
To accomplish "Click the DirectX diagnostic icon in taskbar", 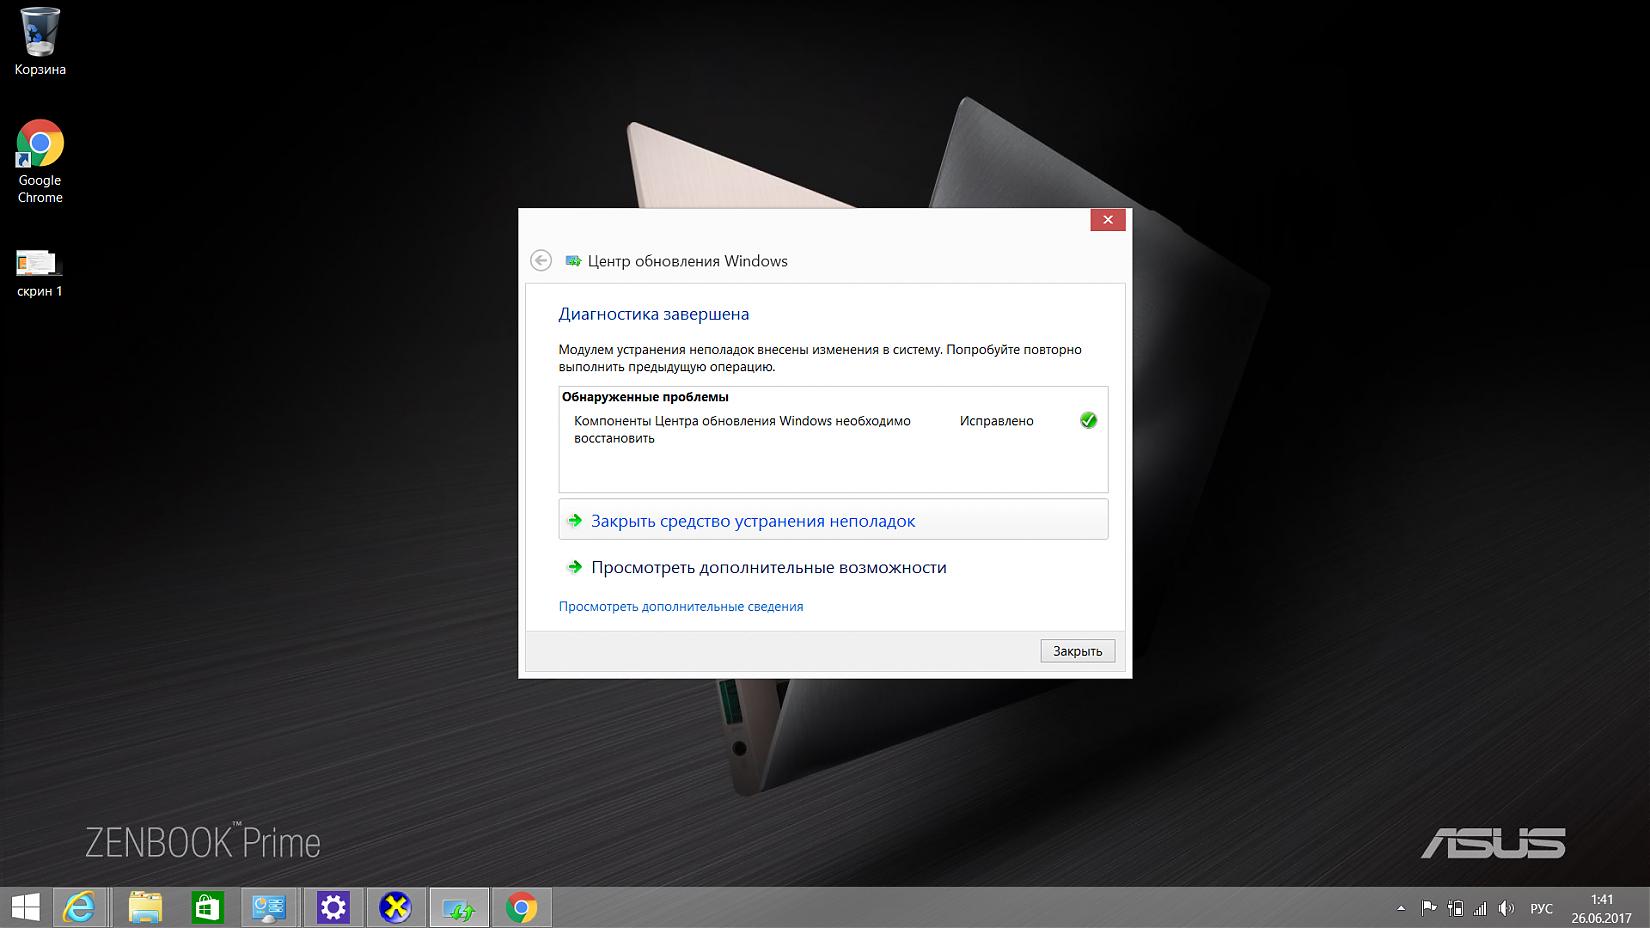I will pos(396,907).
